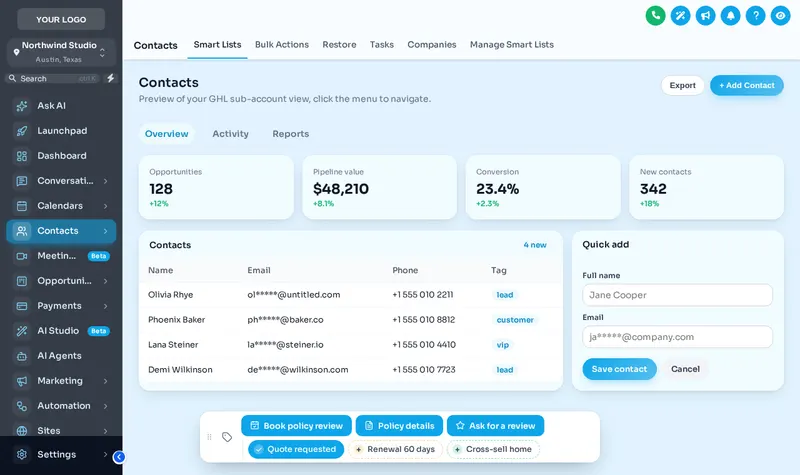Click the Settings gear icon

22,455
